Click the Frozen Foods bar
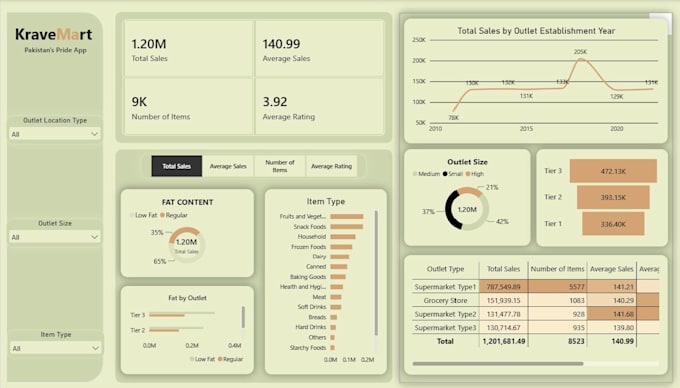The image size is (680, 388). [341, 247]
